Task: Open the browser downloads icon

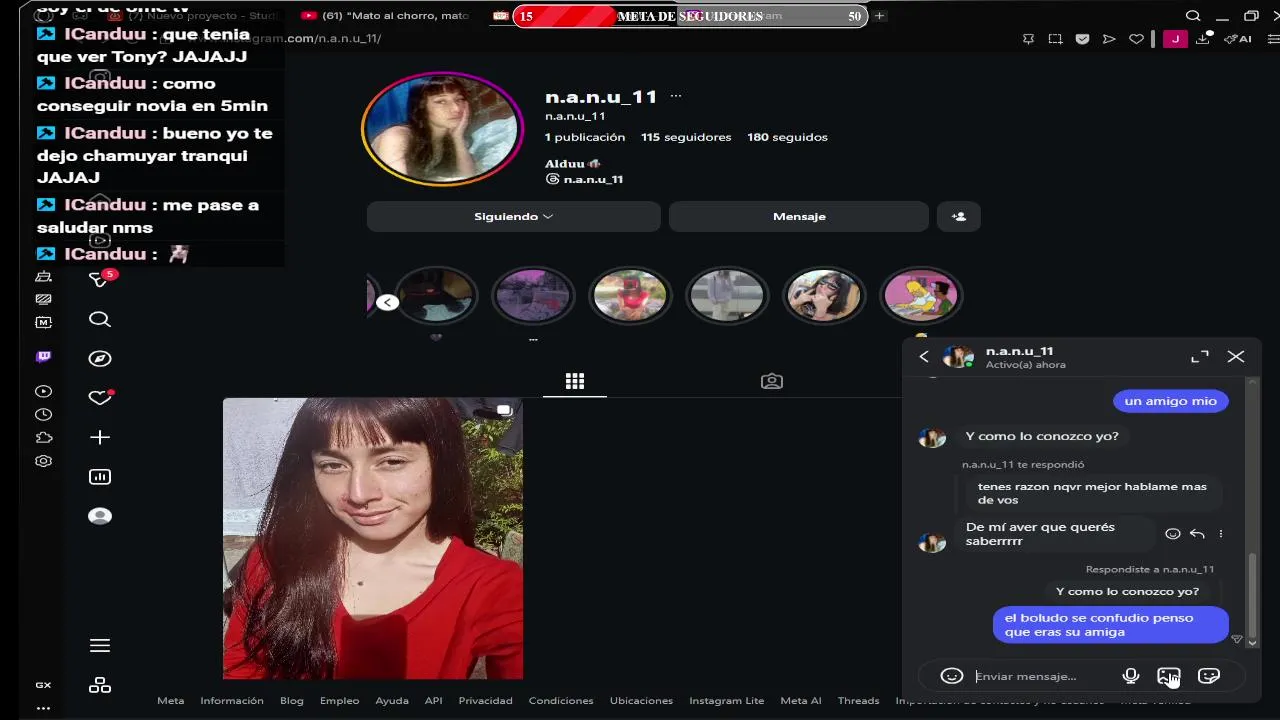Action: click(x=1205, y=39)
